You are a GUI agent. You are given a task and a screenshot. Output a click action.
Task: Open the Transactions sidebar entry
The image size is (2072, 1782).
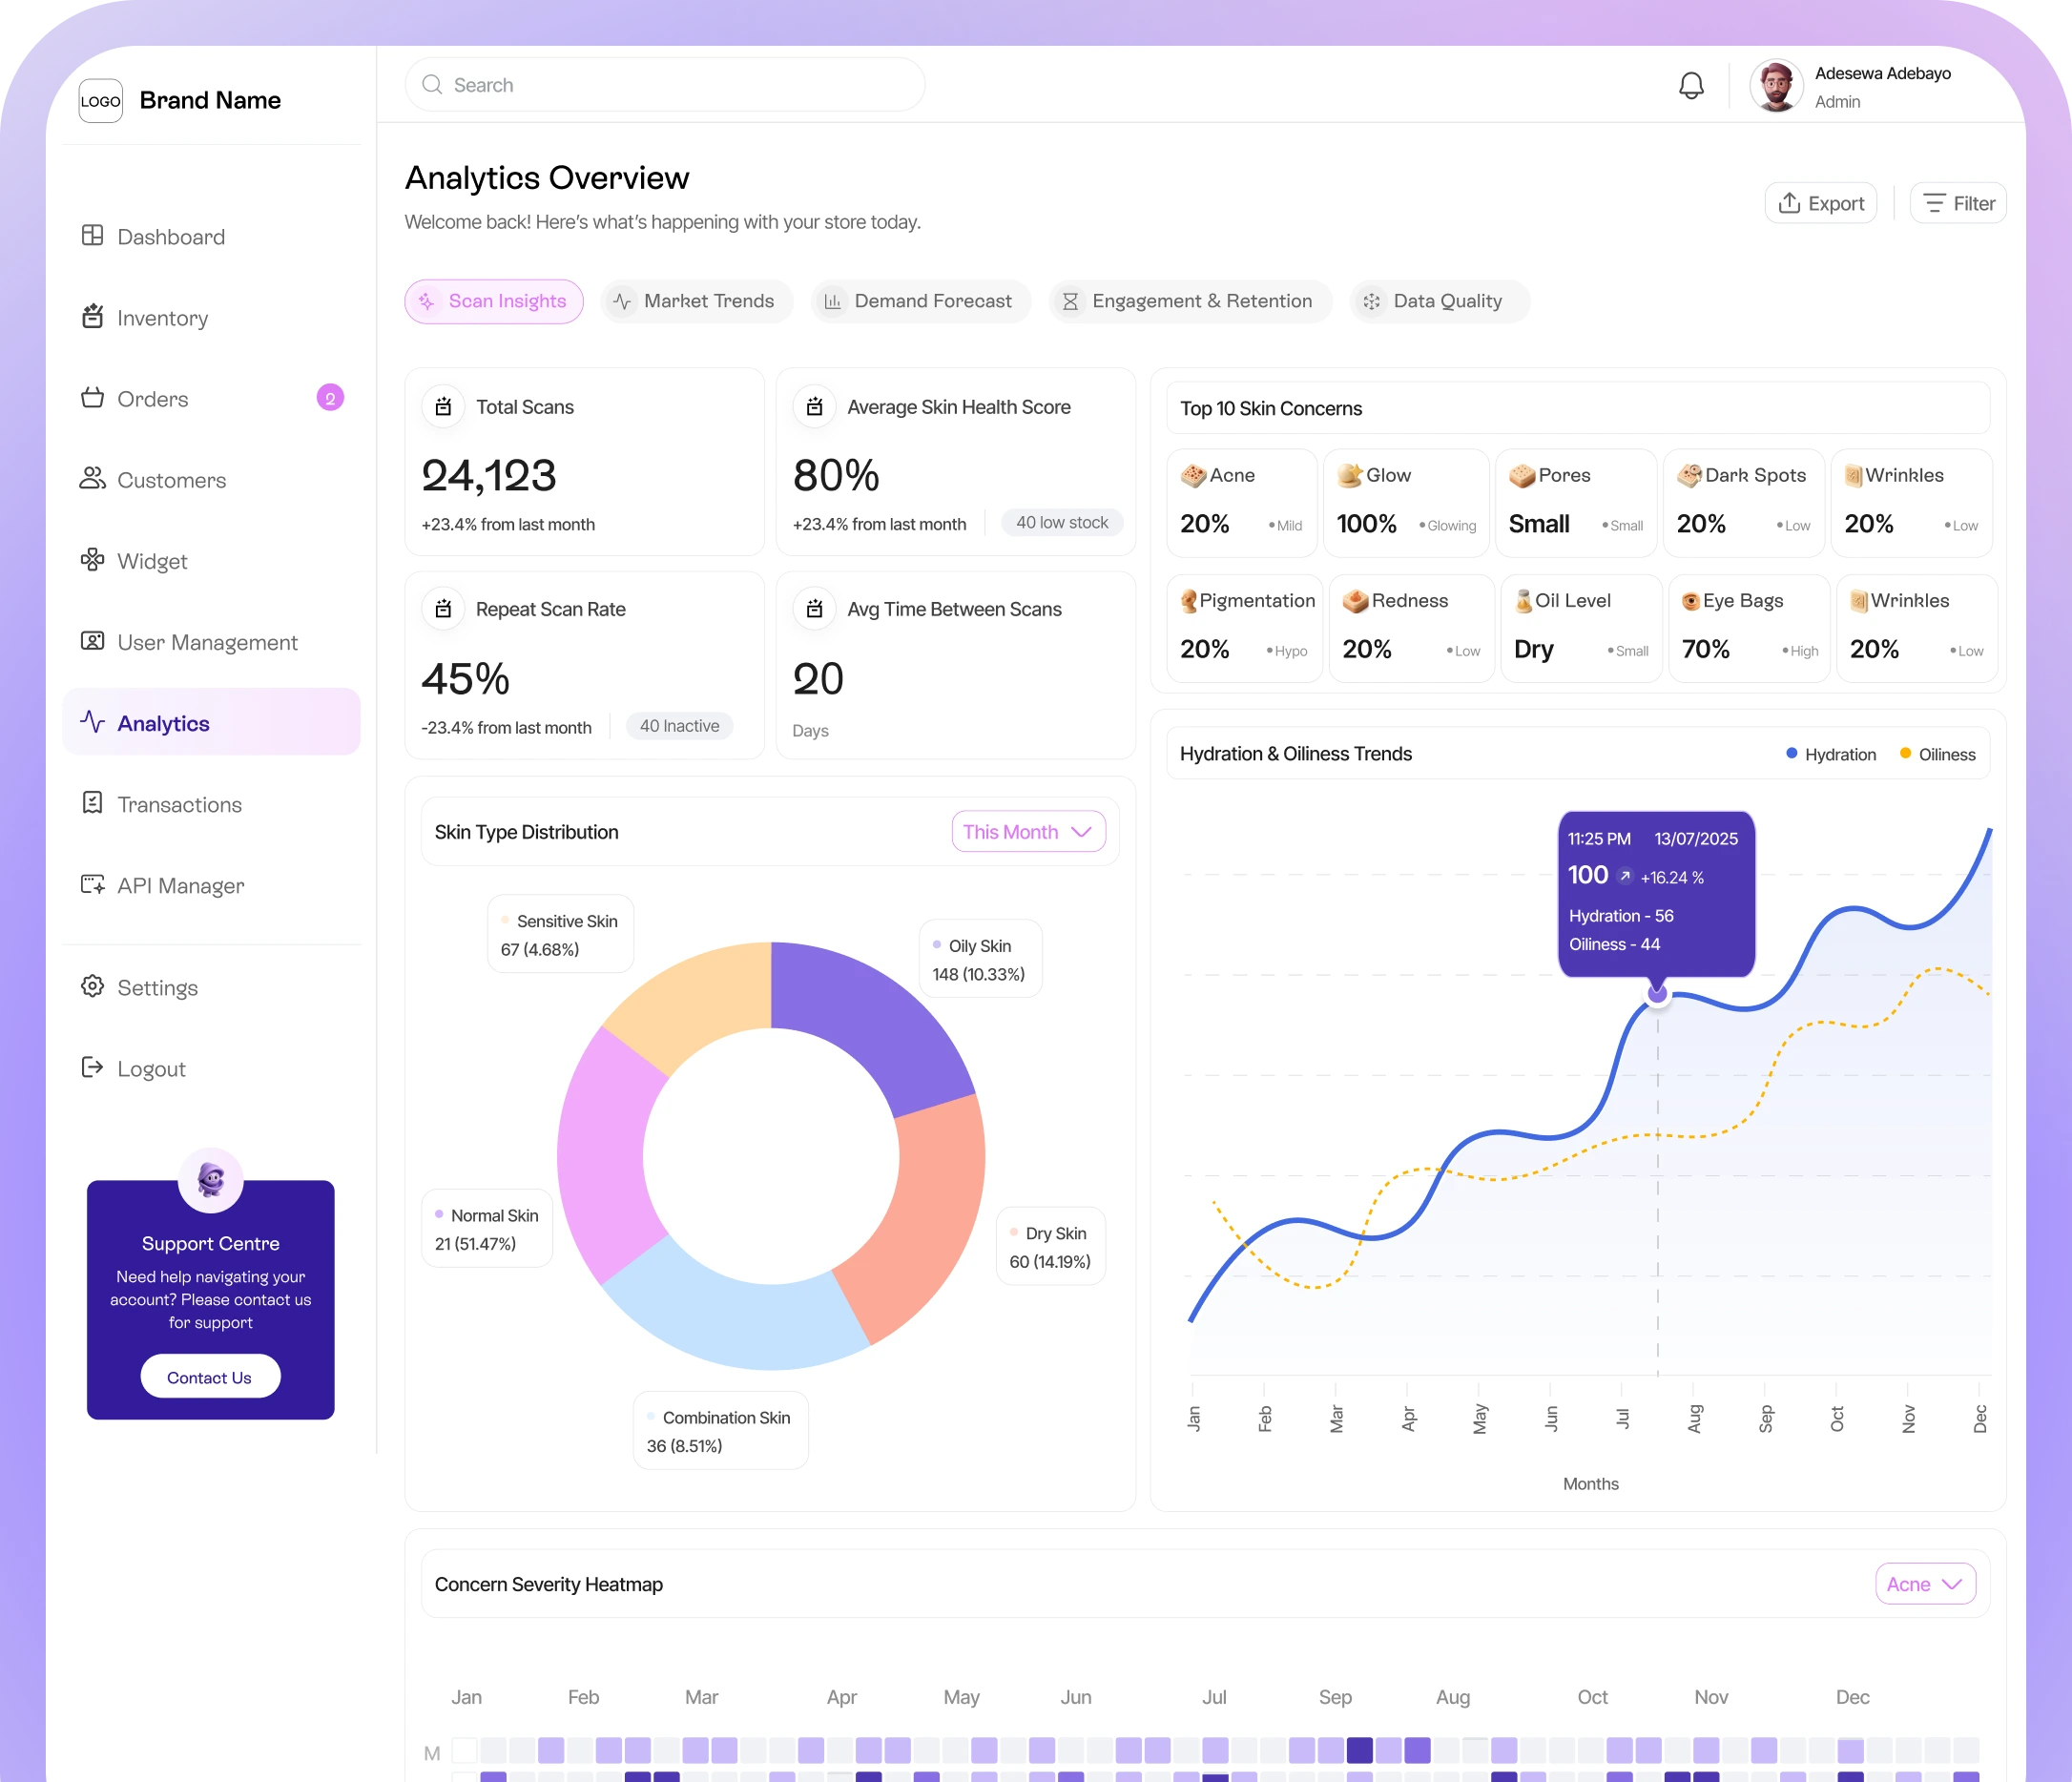(179, 805)
